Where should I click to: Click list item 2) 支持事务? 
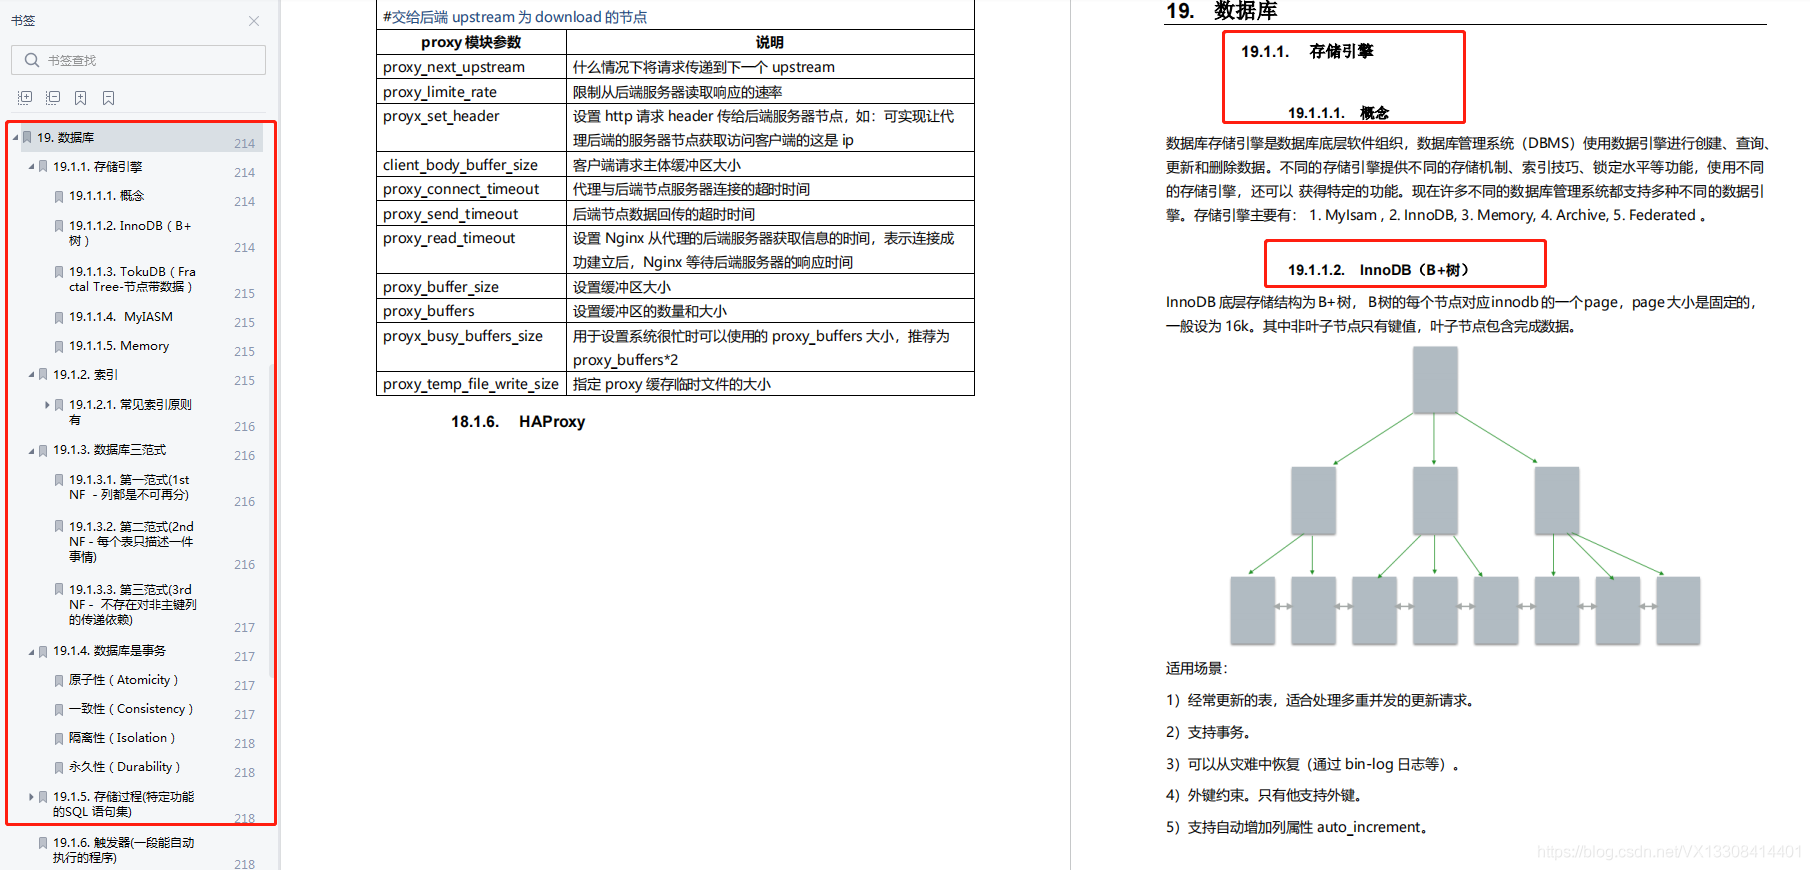(1208, 732)
